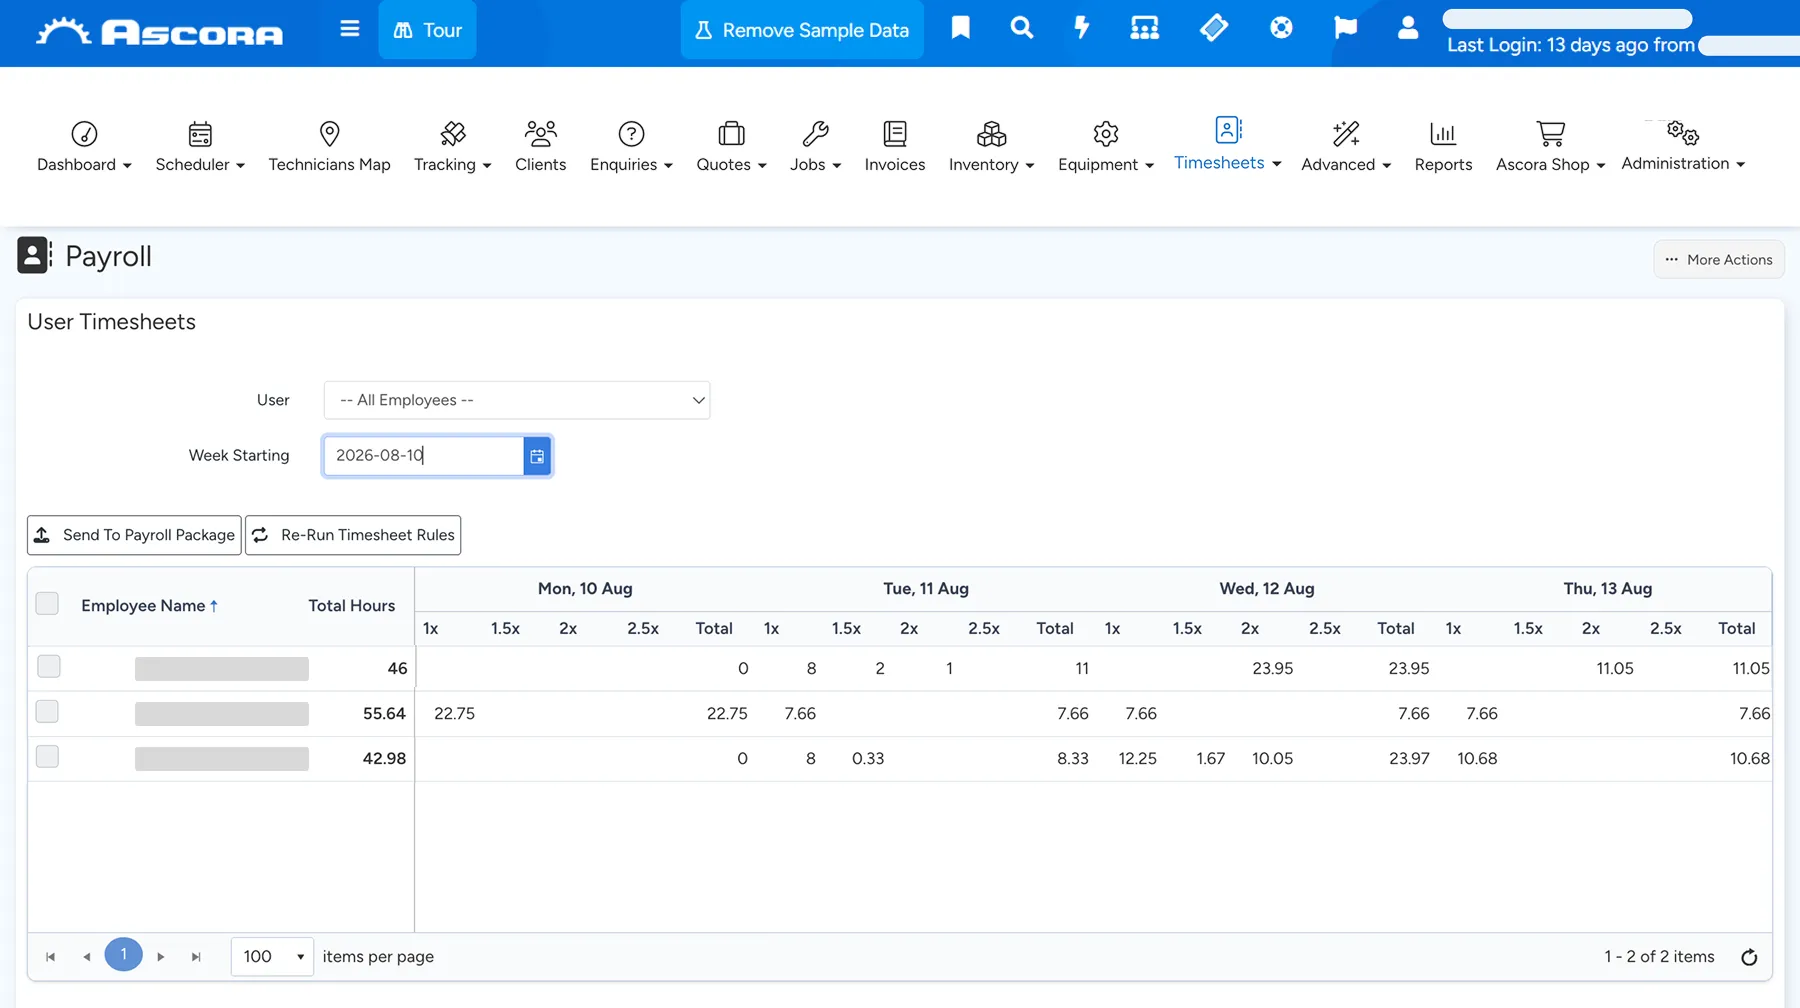Go to previous page of grid
This screenshot has width=1800, height=1008.
coord(87,957)
